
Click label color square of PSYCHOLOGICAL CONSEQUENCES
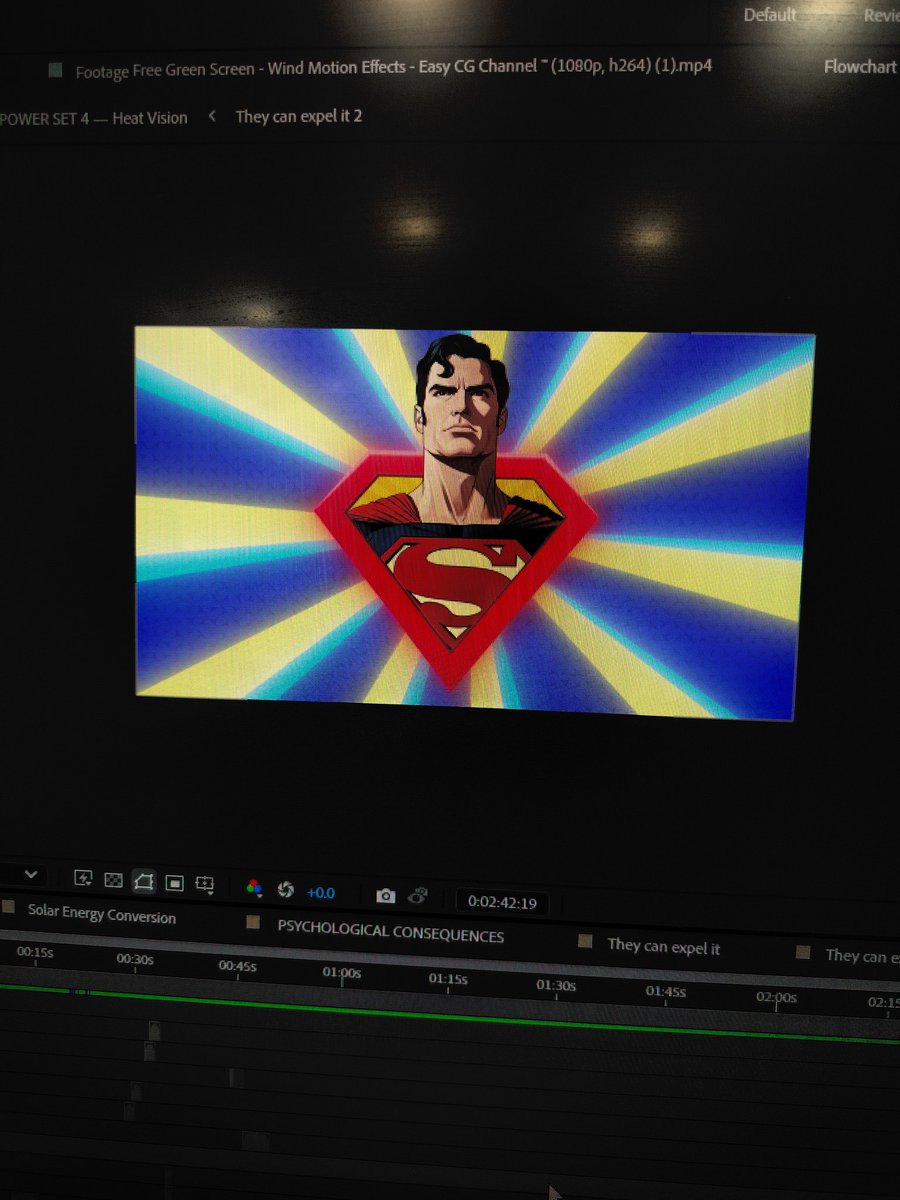pos(253,922)
